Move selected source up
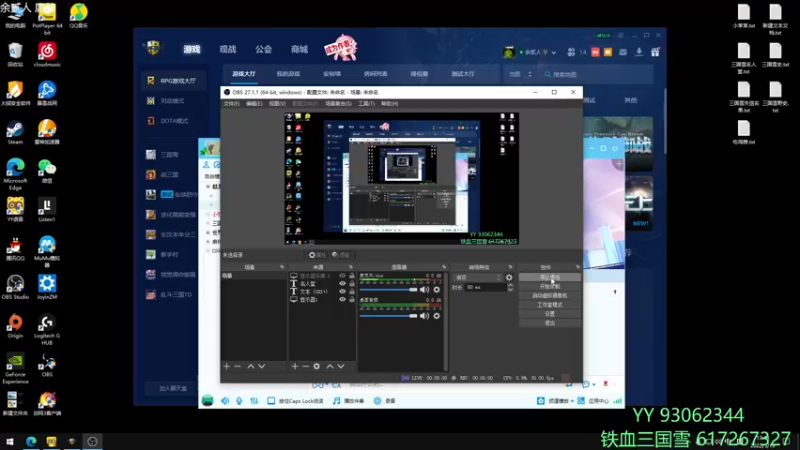Image resolution: width=800 pixels, height=450 pixels. 330,366
